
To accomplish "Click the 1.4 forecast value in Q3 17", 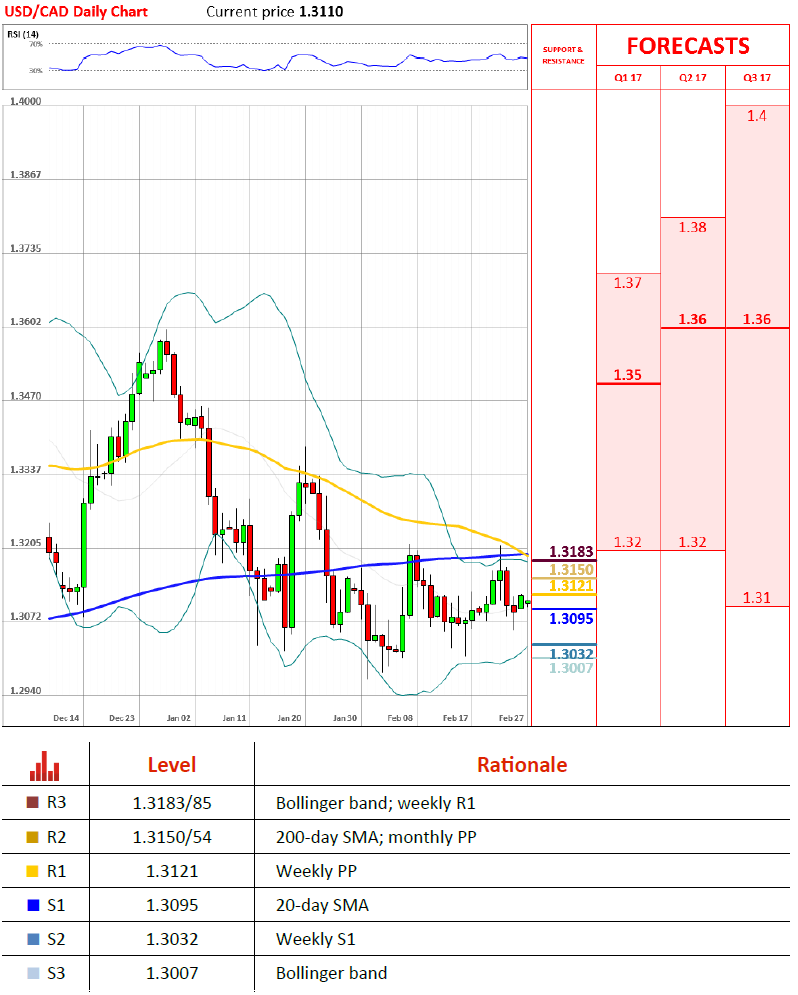I will (757, 116).
